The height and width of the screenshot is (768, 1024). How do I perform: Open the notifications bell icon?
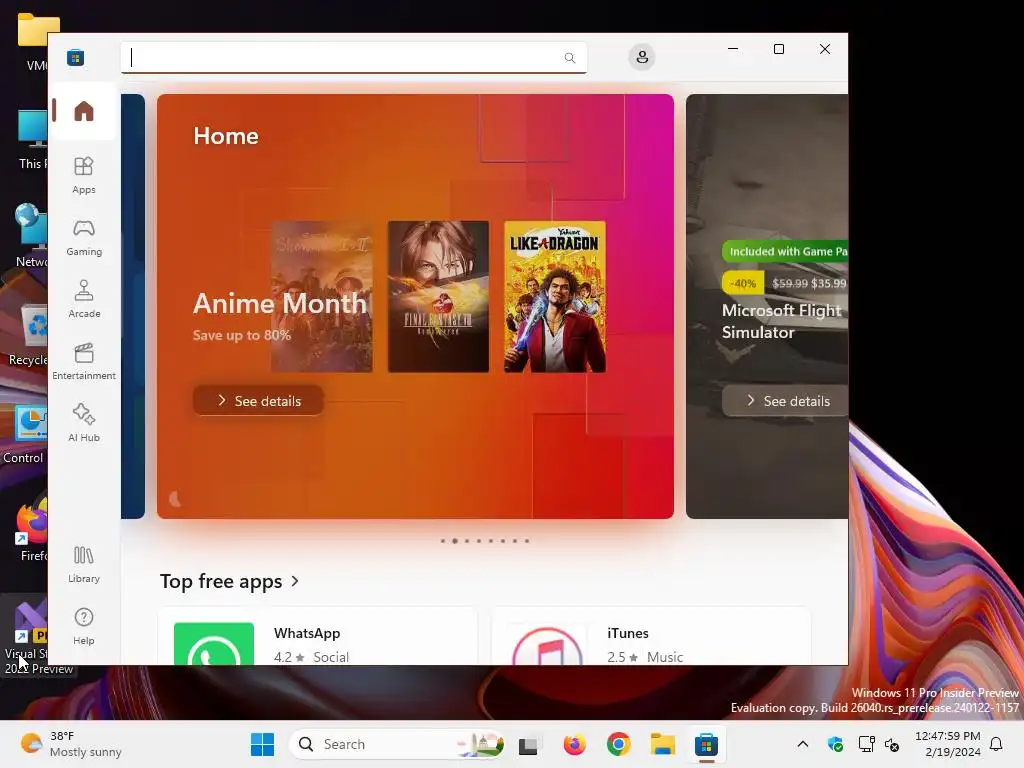point(996,744)
